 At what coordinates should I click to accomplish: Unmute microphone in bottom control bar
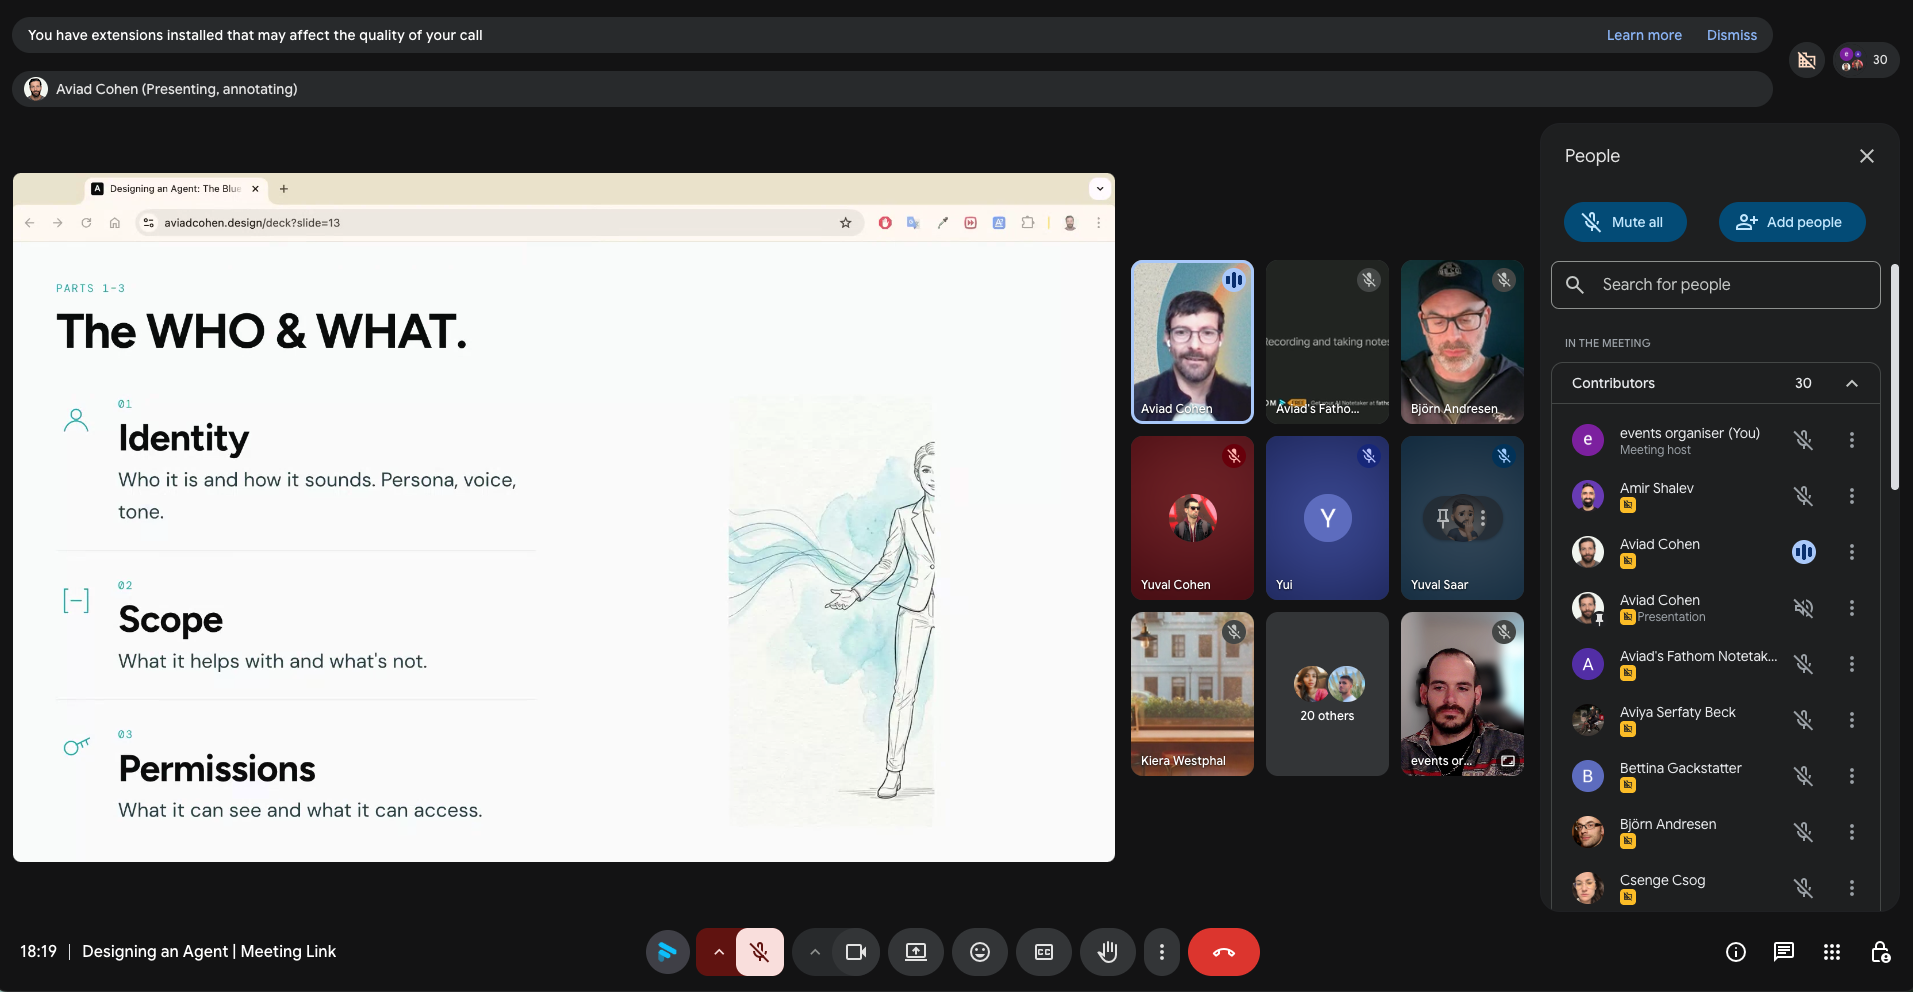coord(760,952)
